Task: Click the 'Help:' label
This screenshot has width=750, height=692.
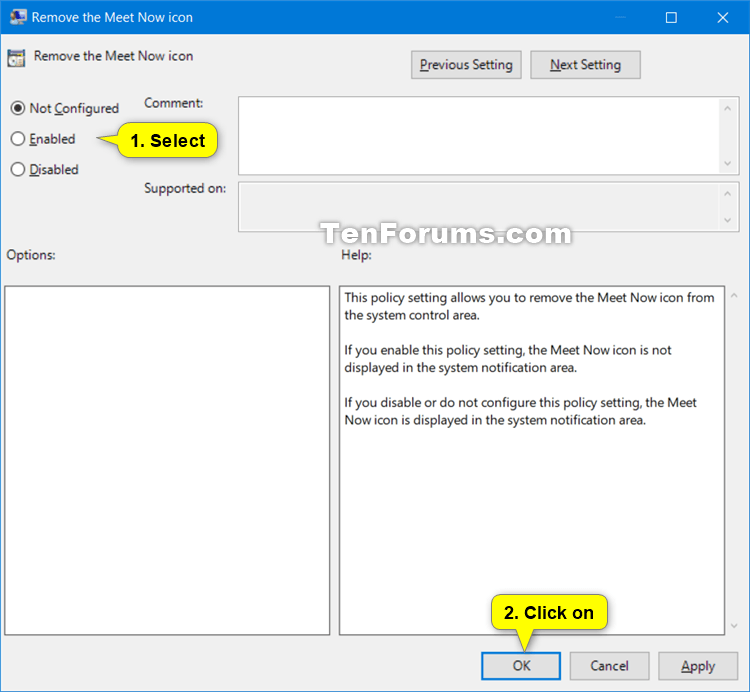Action: pos(356,255)
